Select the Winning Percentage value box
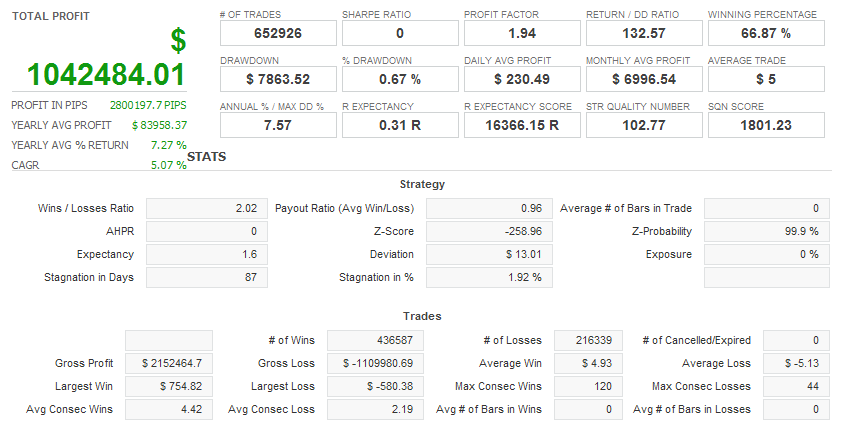 (766, 33)
